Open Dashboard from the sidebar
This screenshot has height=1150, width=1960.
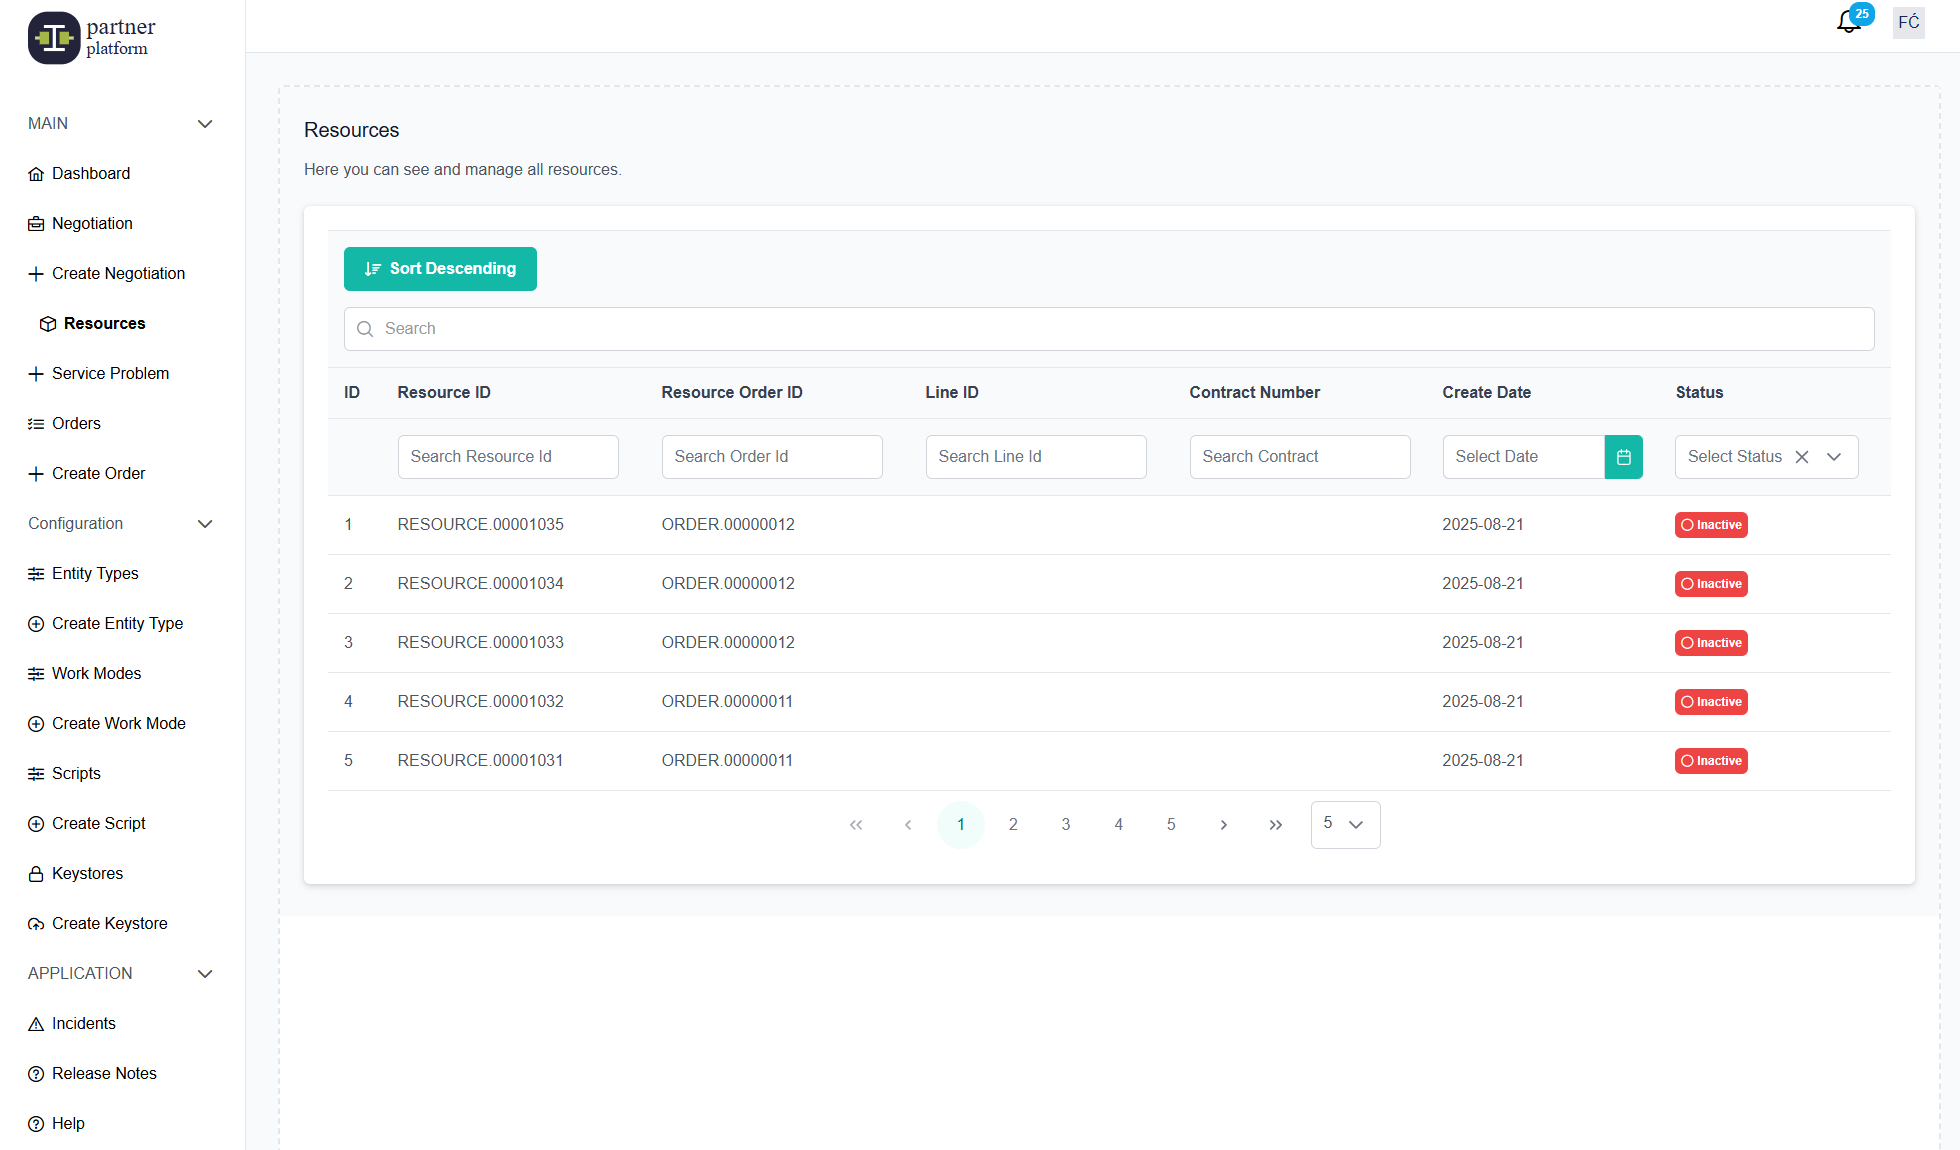90,173
